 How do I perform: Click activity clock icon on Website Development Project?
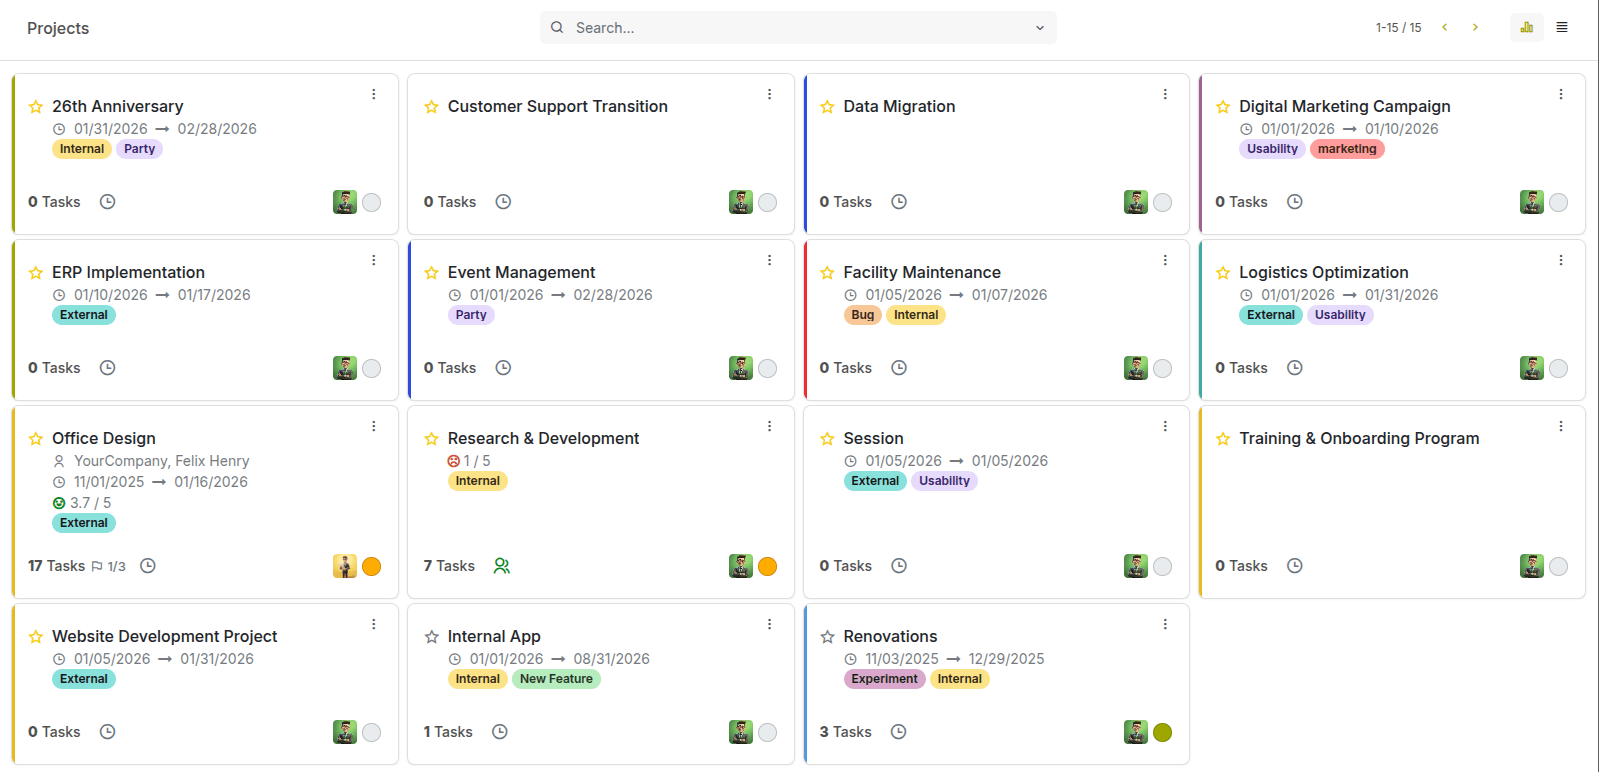coord(108,732)
